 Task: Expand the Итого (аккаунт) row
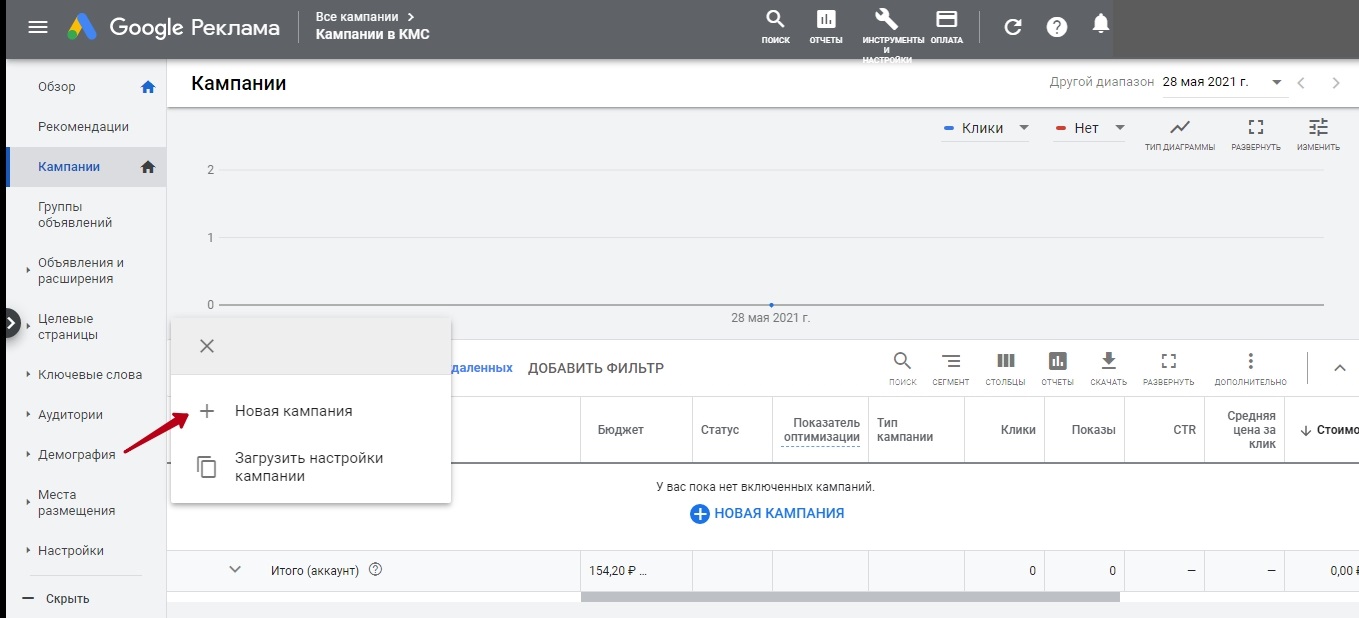pos(235,570)
